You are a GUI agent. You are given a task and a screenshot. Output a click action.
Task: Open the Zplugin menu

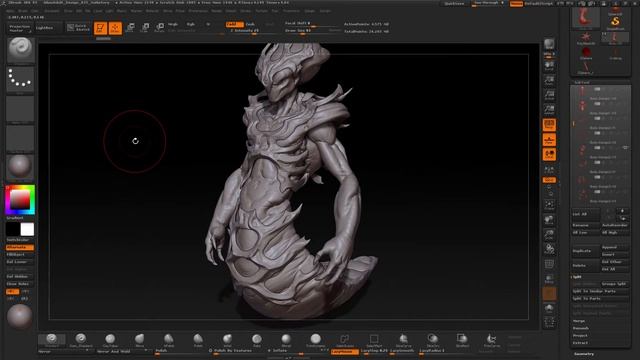[310, 11]
